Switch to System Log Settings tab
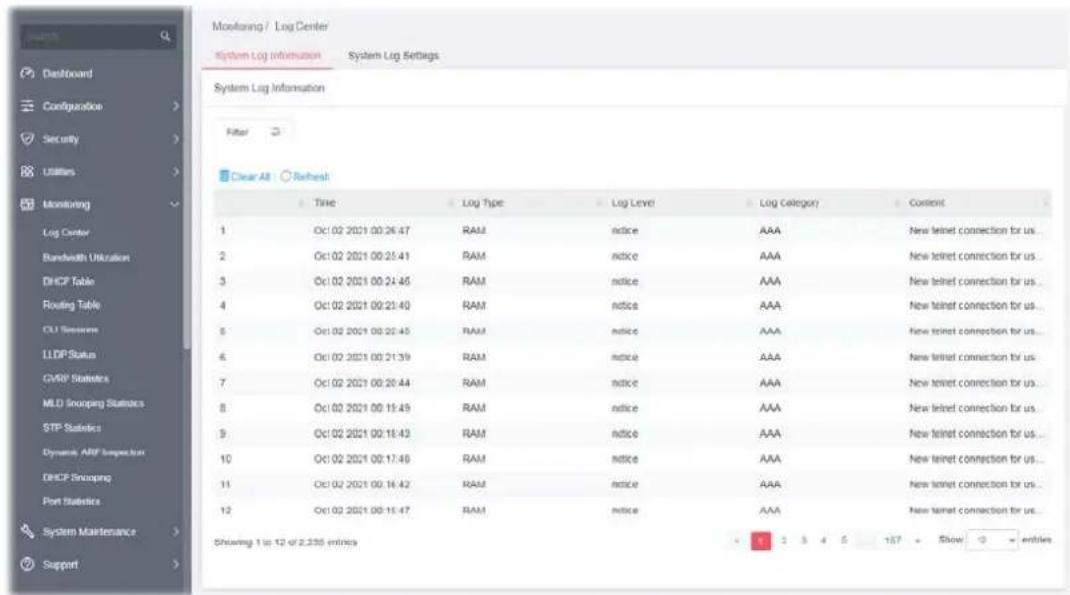This screenshot has width=1070, height=595. (393, 55)
